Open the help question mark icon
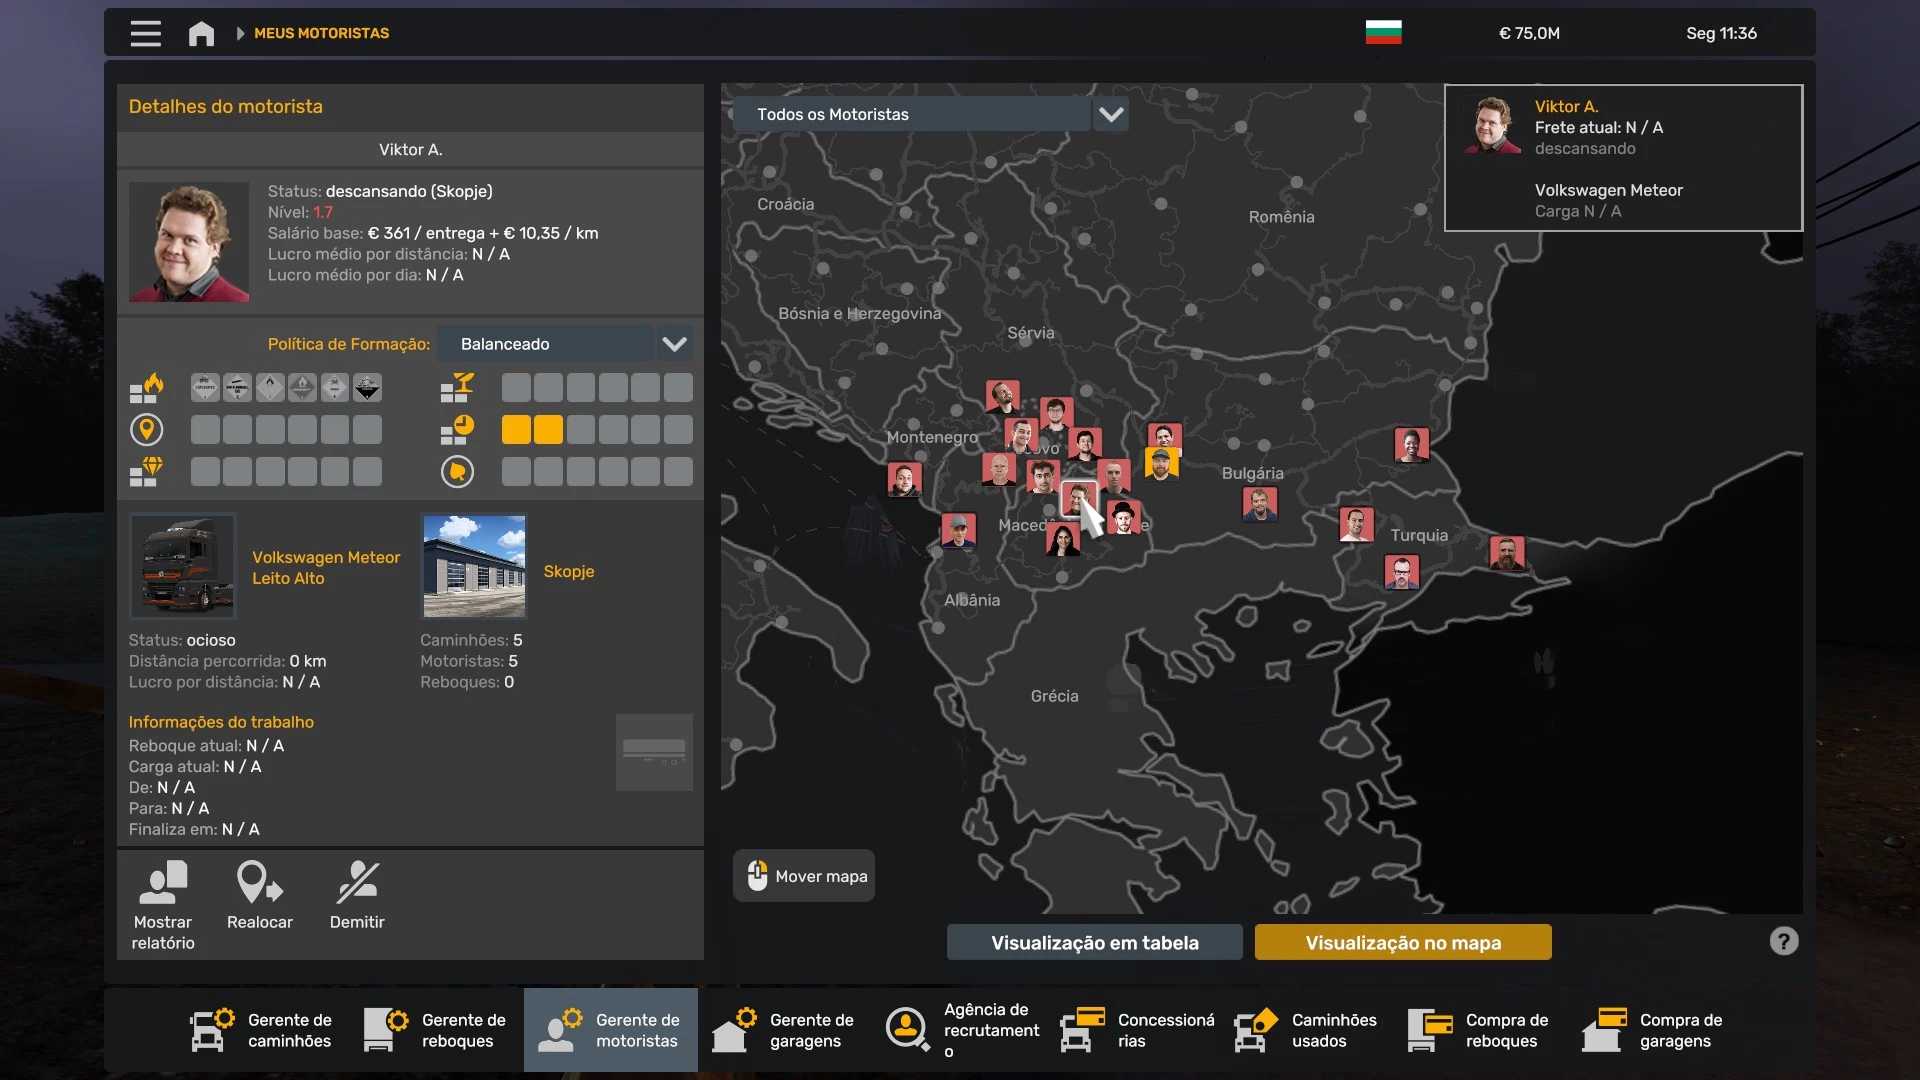 pyautogui.click(x=1783, y=941)
